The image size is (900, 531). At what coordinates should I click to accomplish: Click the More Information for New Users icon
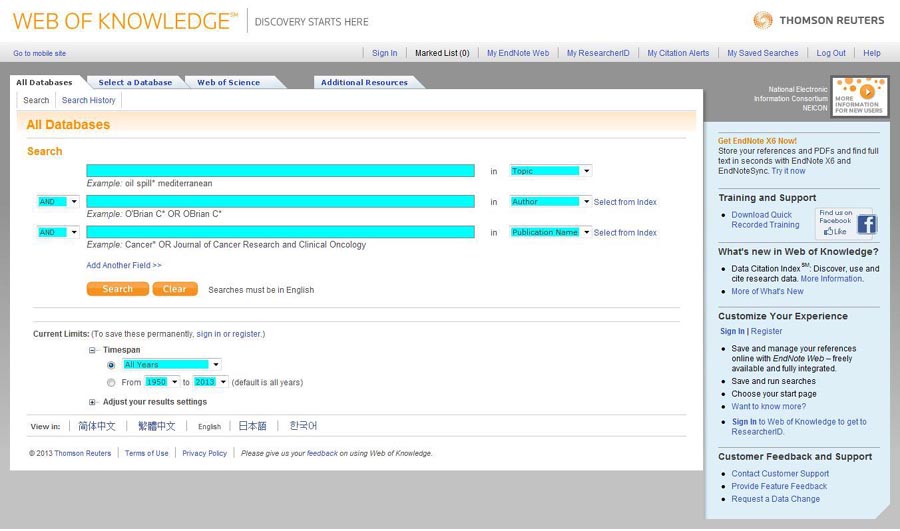859,96
